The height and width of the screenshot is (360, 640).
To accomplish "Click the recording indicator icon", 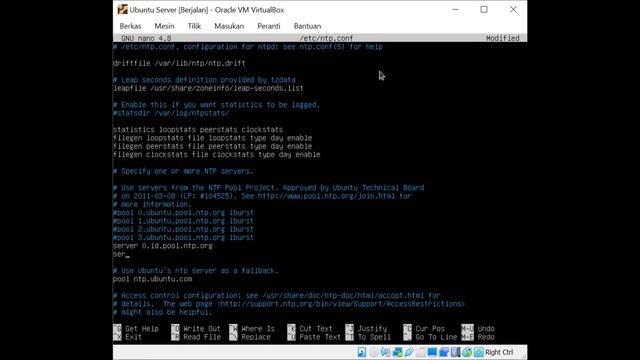I will 444,352.
